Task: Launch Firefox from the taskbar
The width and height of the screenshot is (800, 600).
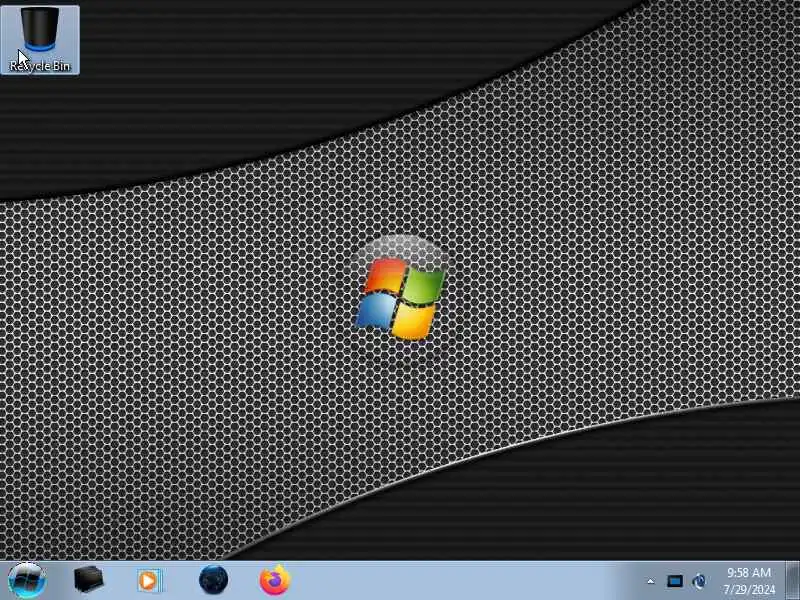Action: click(274, 580)
